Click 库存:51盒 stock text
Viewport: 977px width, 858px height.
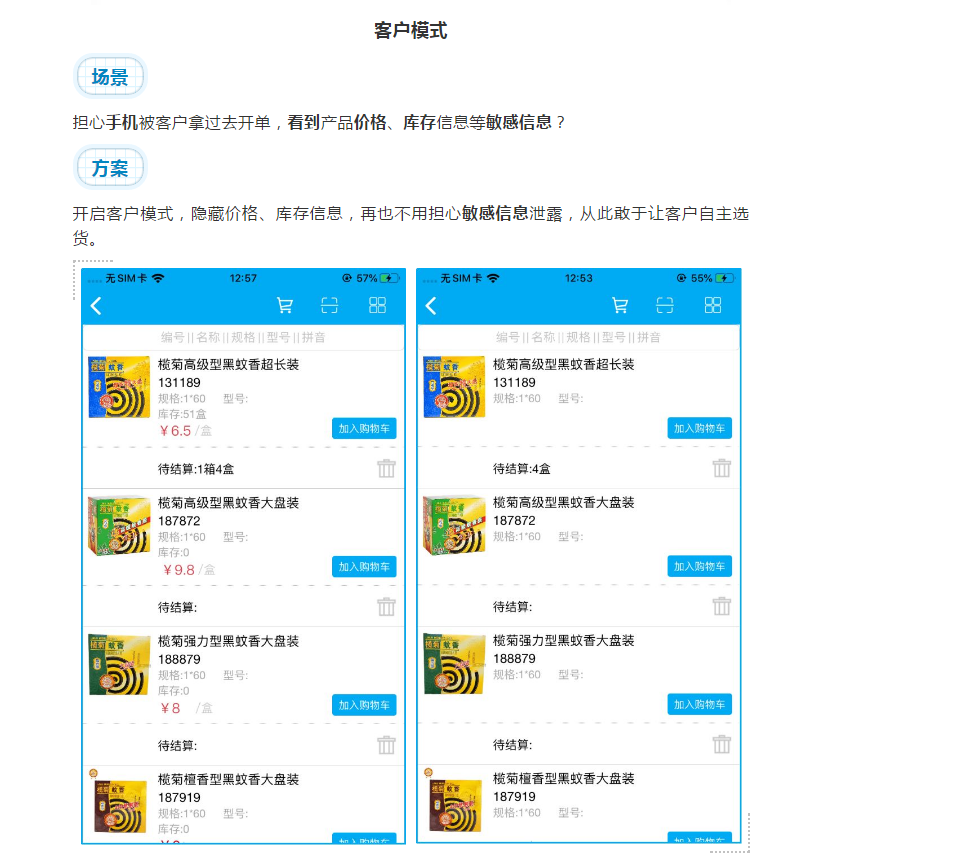[x=182, y=414]
